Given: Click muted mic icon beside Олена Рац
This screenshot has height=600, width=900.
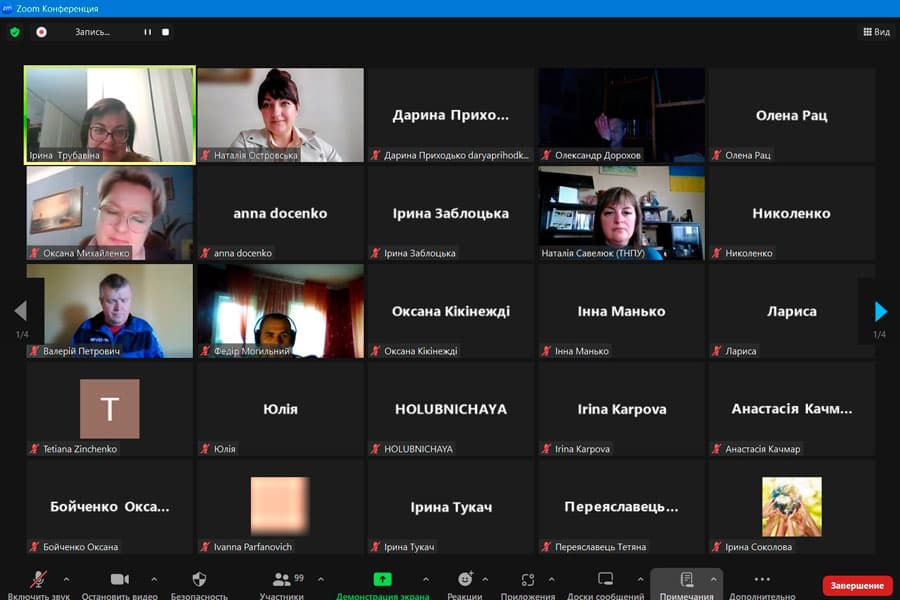Looking at the screenshot, I should point(716,155).
